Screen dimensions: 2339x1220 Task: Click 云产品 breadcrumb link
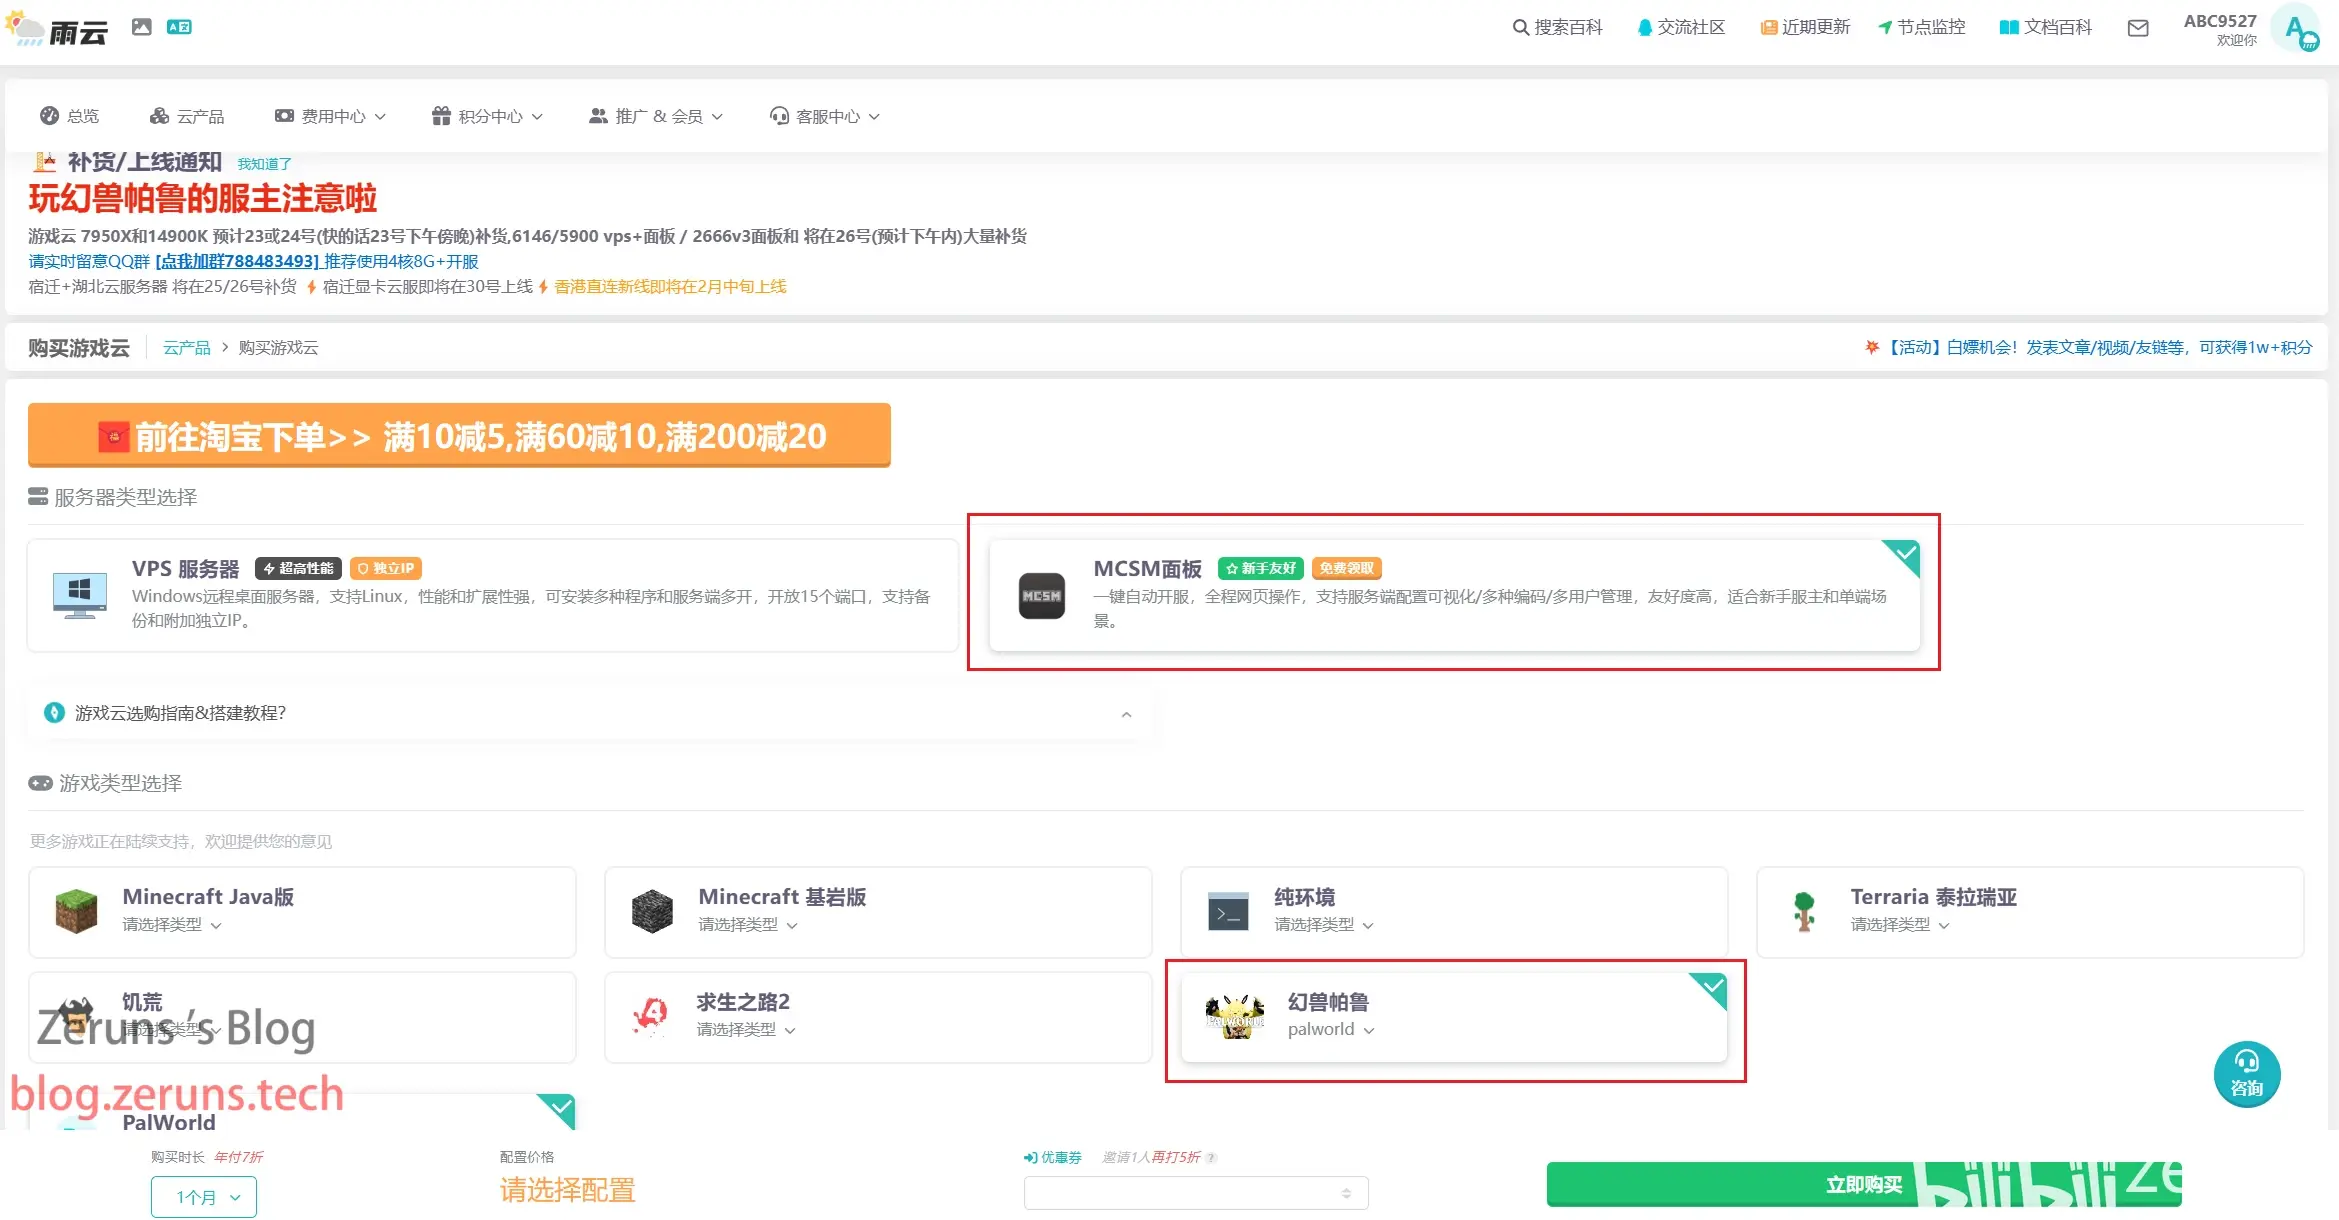point(187,347)
